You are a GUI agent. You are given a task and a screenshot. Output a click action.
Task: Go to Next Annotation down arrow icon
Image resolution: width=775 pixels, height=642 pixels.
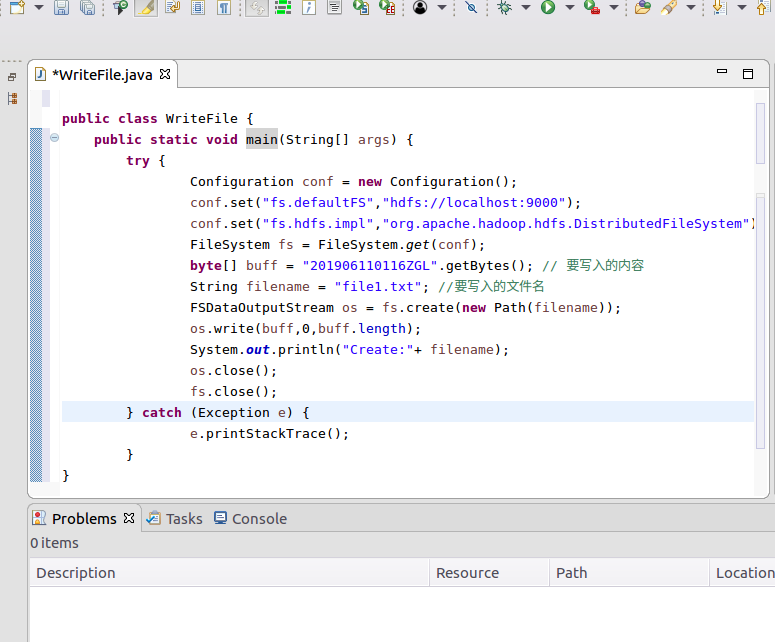coord(720,7)
